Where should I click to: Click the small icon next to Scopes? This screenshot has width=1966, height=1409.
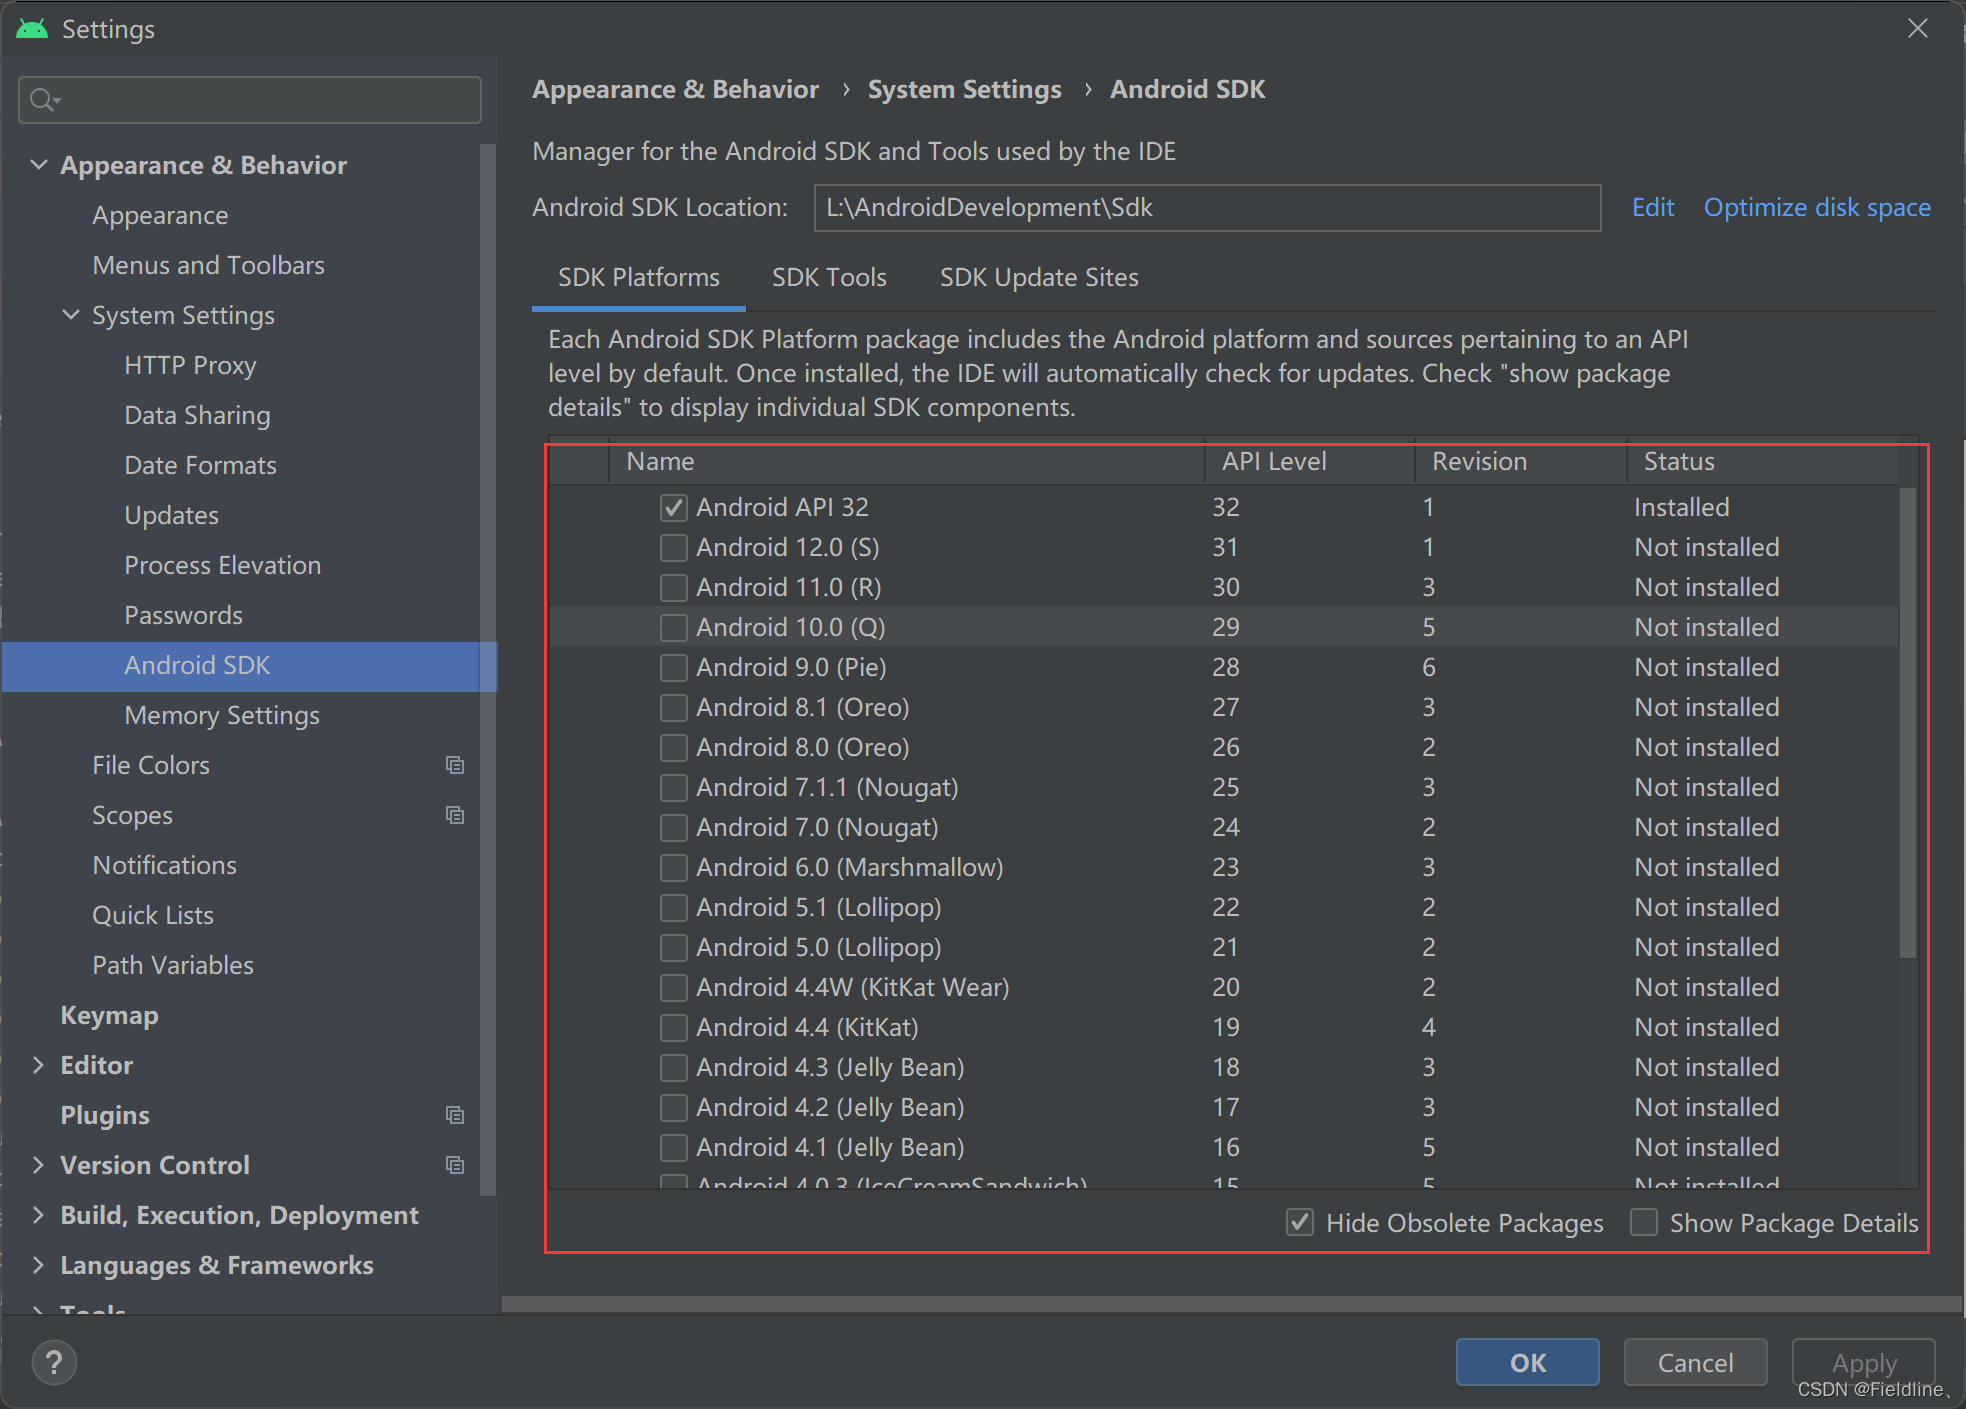(456, 815)
